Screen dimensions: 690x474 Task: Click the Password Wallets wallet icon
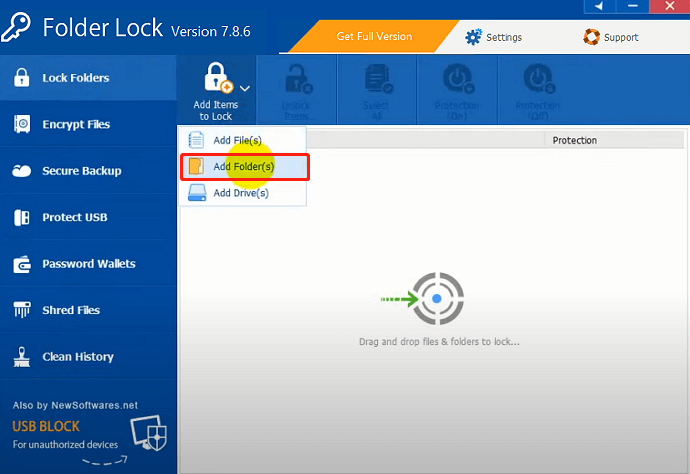point(22,264)
